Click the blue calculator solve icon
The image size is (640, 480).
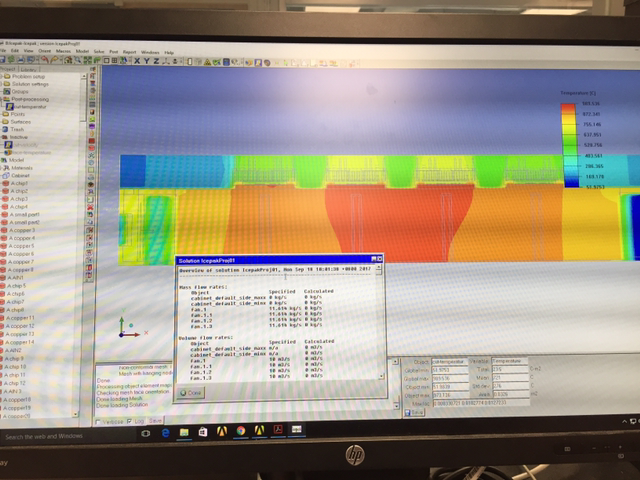coord(226,62)
